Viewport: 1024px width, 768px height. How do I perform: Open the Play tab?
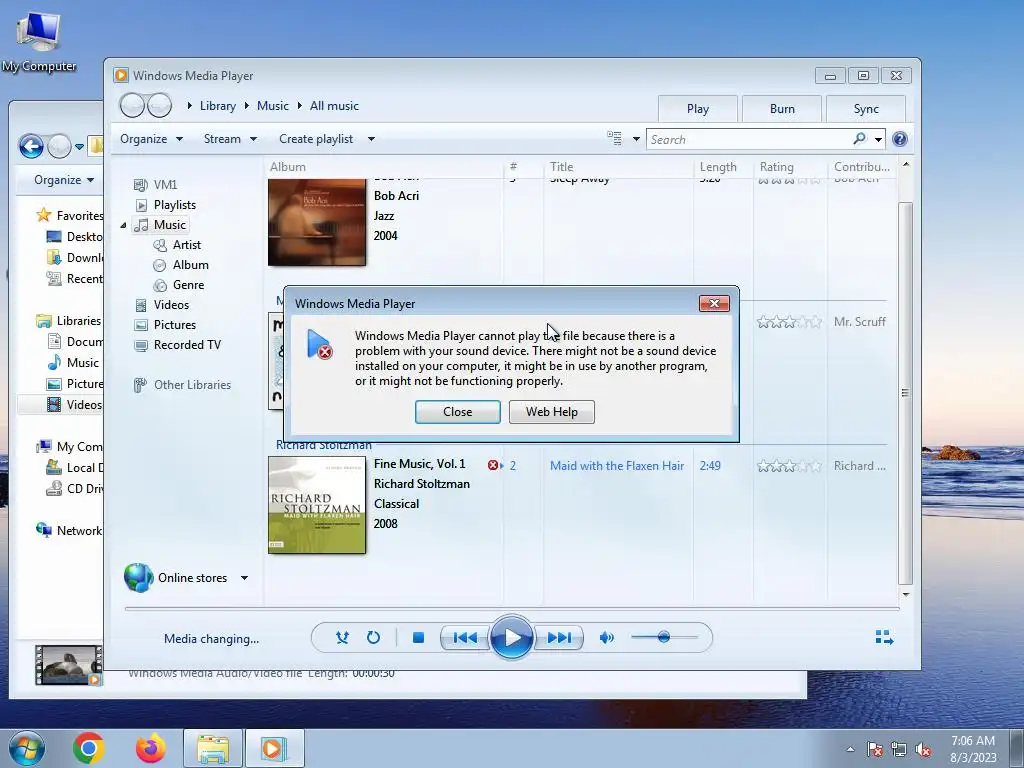tap(697, 109)
